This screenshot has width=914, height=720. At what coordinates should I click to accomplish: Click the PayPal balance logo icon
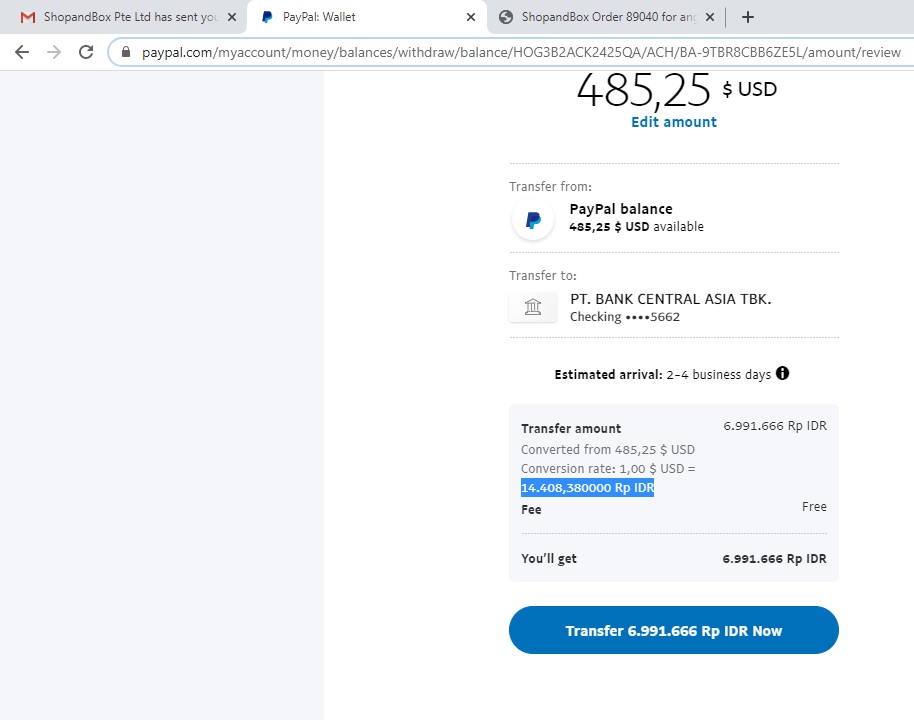click(x=533, y=219)
